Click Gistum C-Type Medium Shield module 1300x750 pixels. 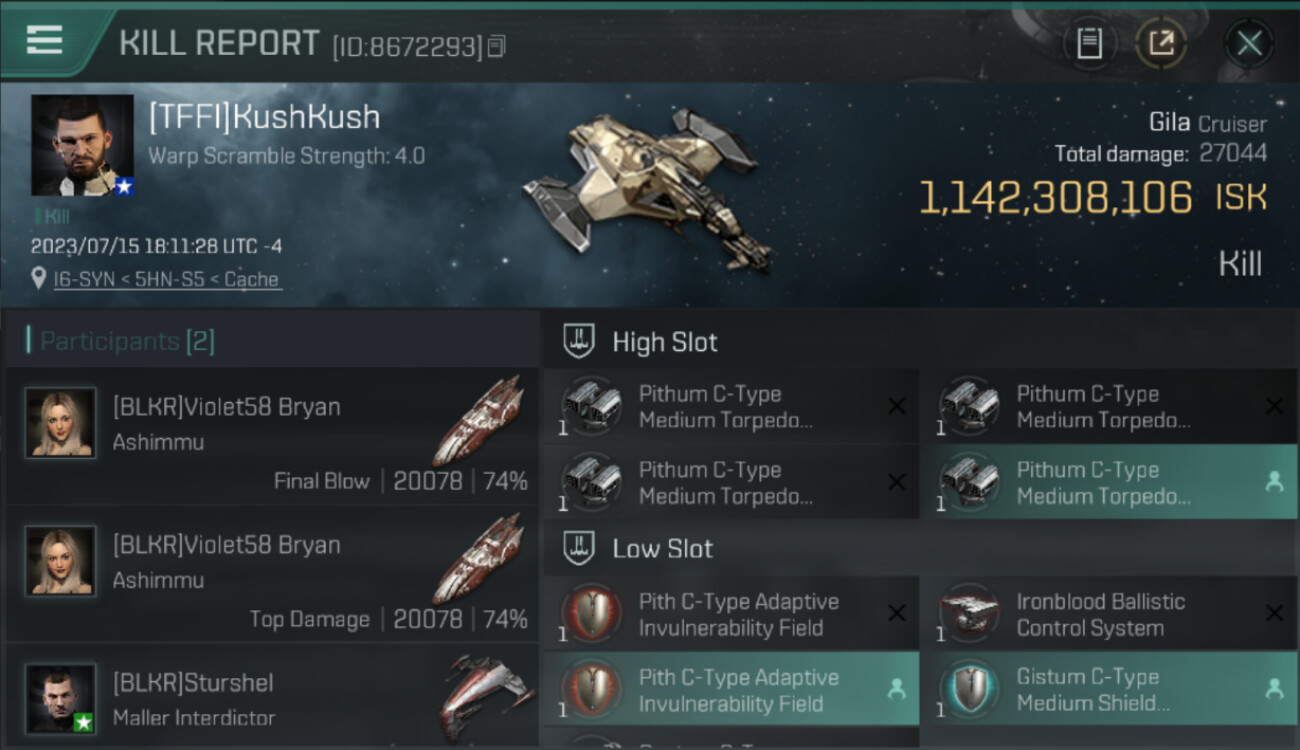[x=1108, y=689]
